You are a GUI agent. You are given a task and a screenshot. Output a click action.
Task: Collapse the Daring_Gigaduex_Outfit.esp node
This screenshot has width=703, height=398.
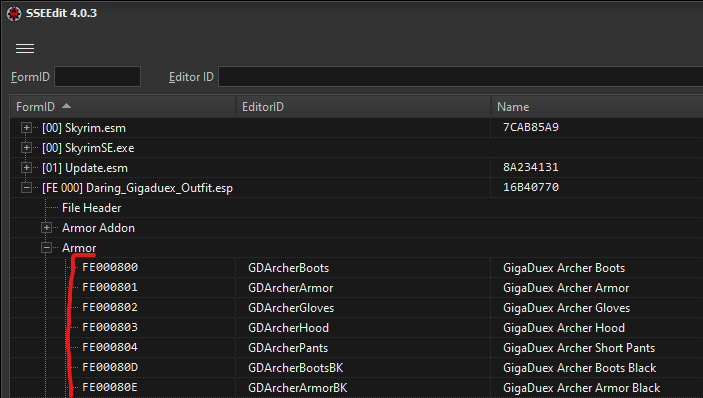[26, 188]
